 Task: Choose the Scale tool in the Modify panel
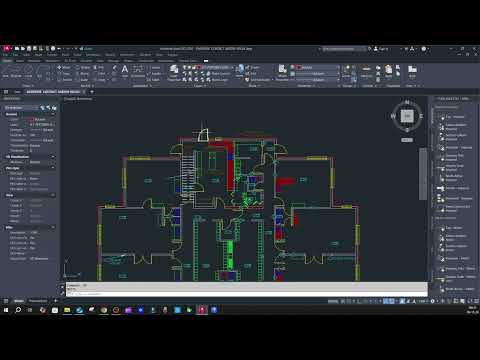click(82, 80)
